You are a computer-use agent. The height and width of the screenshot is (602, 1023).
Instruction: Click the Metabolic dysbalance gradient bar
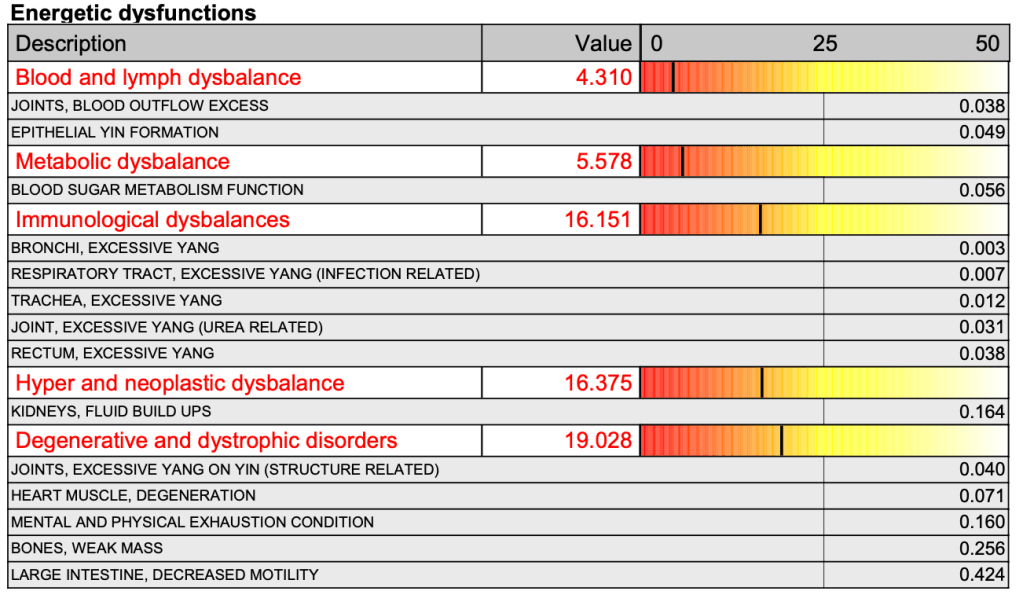pos(823,161)
